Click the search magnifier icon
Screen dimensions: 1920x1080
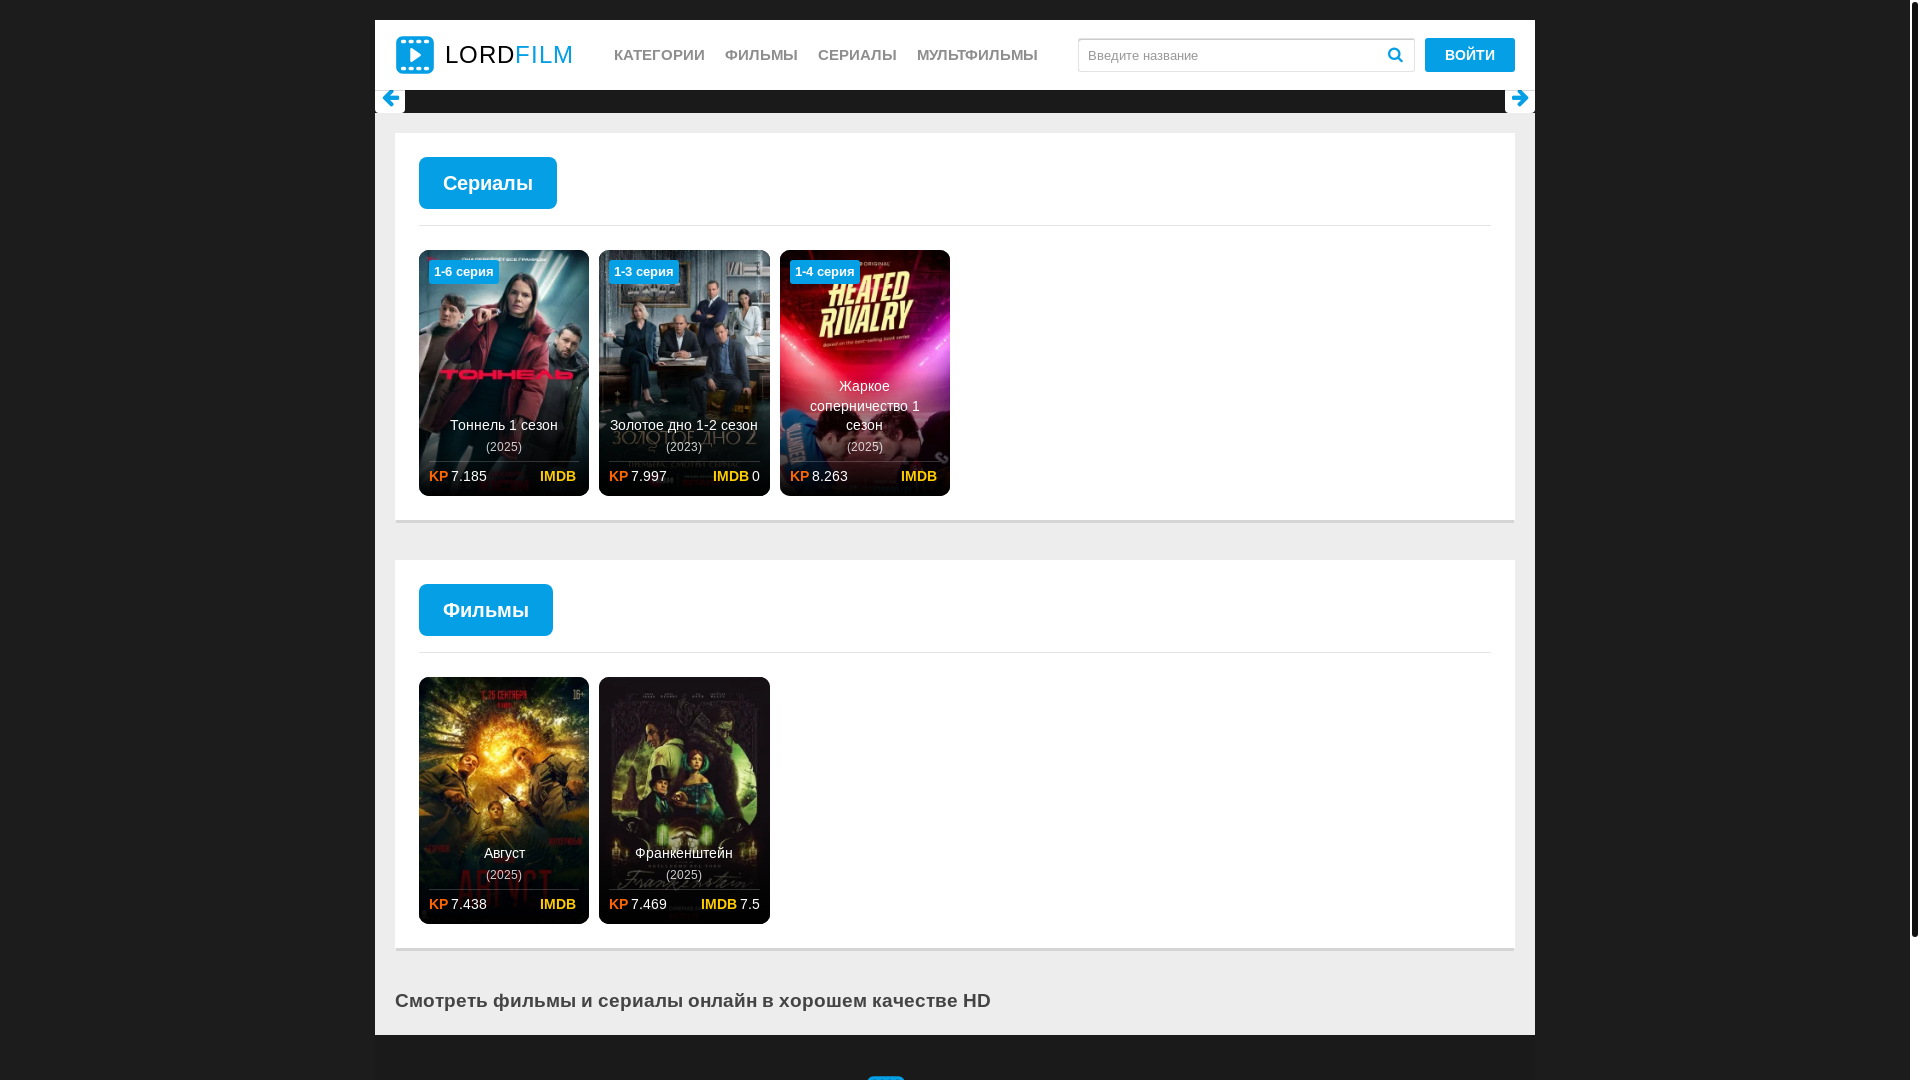tap(1395, 55)
